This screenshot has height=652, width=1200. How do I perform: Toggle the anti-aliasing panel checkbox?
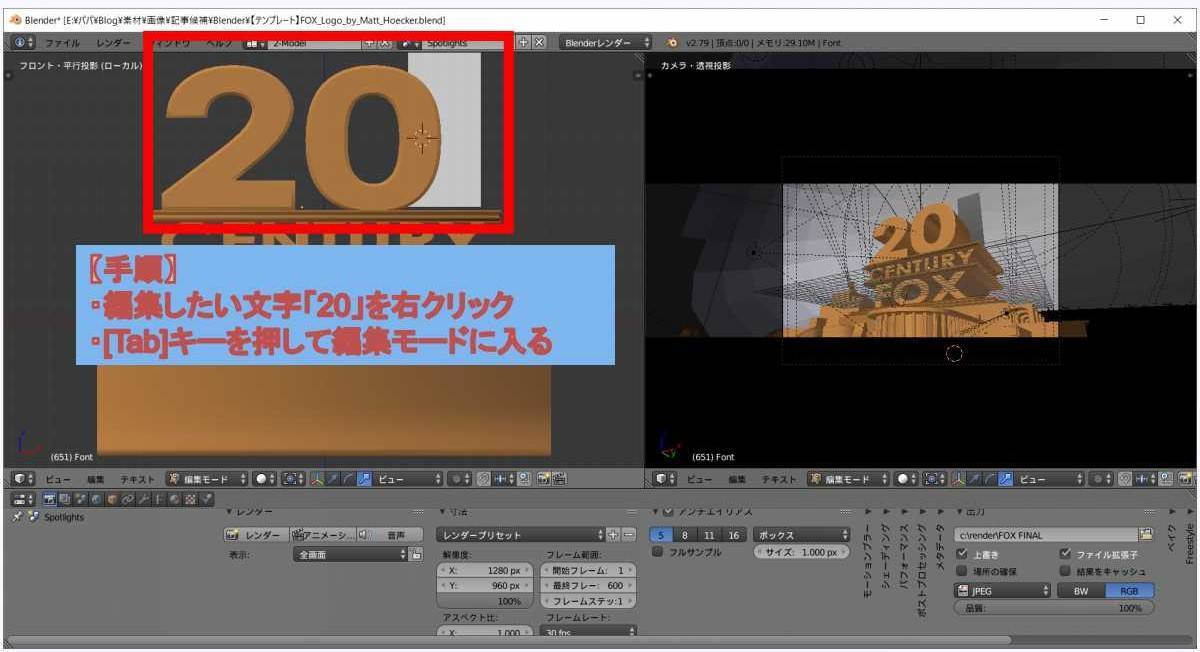(x=668, y=512)
